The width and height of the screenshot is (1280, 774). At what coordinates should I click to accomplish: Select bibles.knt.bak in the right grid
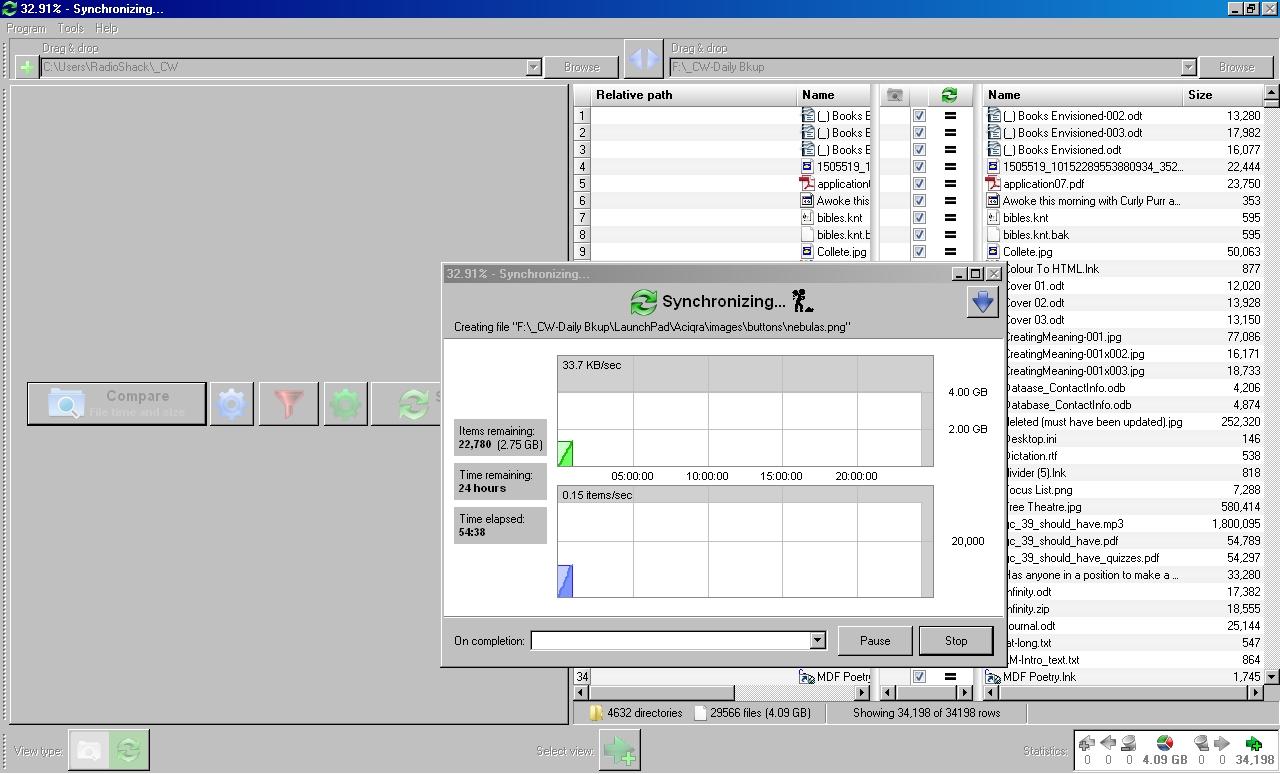(x=1036, y=235)
